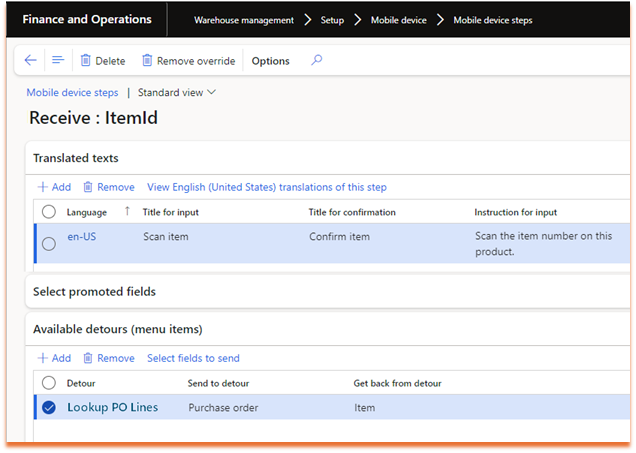636x453 pixels.
Task: Click Add plus in Available detours
Action: (x=43, y=358)
